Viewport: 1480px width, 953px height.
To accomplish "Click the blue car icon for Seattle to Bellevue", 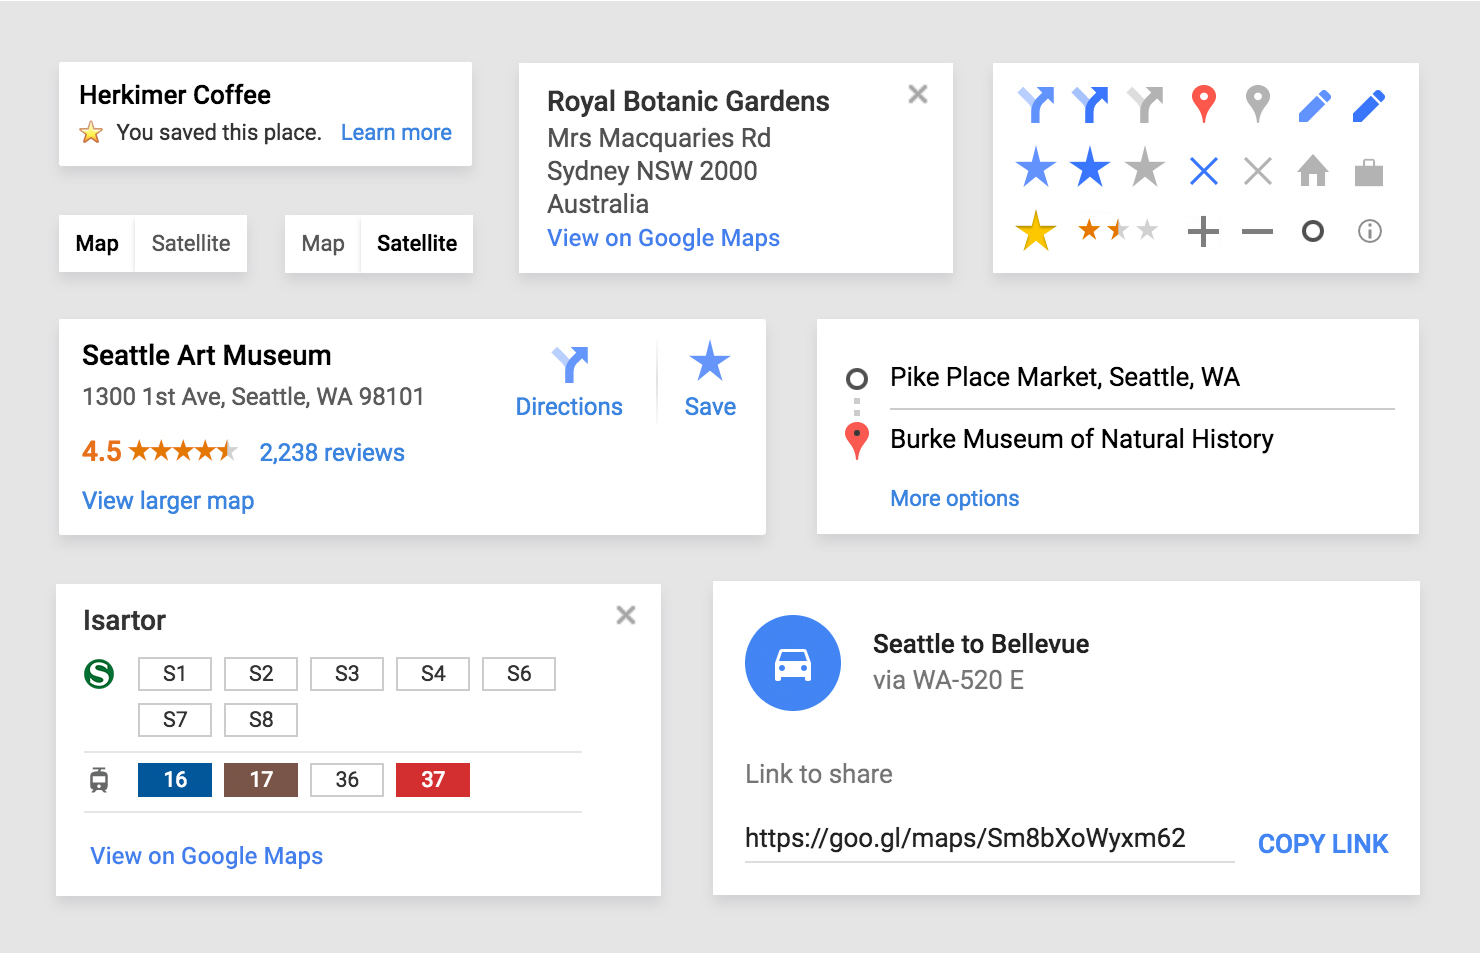I will (793, 663).
